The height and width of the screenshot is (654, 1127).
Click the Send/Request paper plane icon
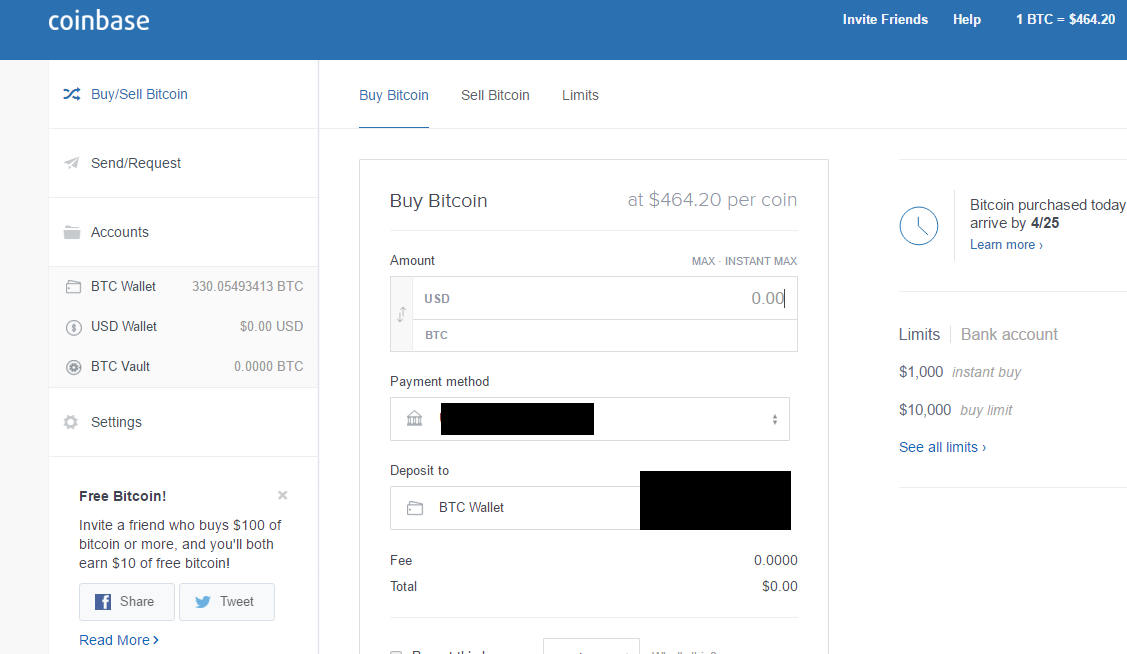(x=72, y=163)
